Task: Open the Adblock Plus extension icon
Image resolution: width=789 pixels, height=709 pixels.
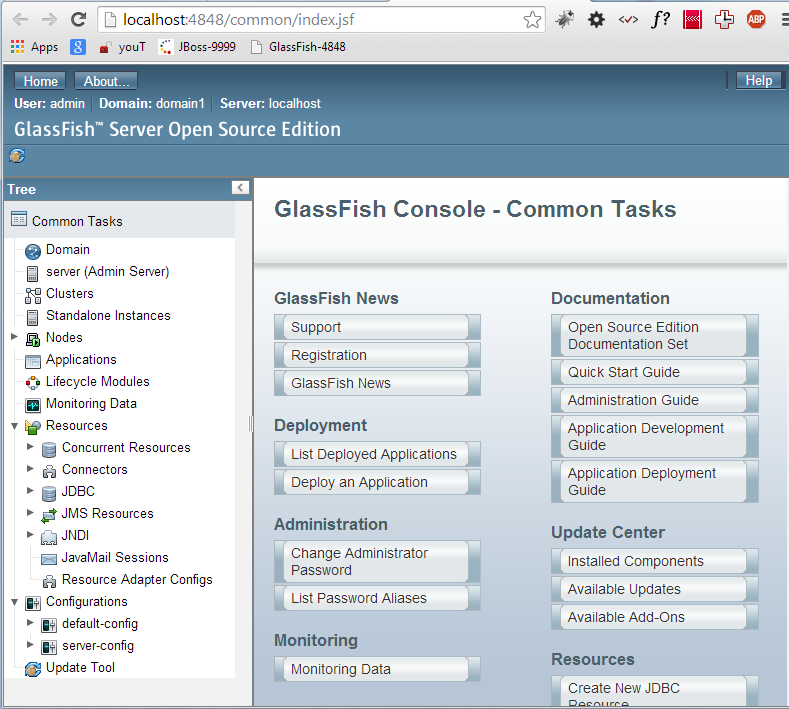Action: 756,20
